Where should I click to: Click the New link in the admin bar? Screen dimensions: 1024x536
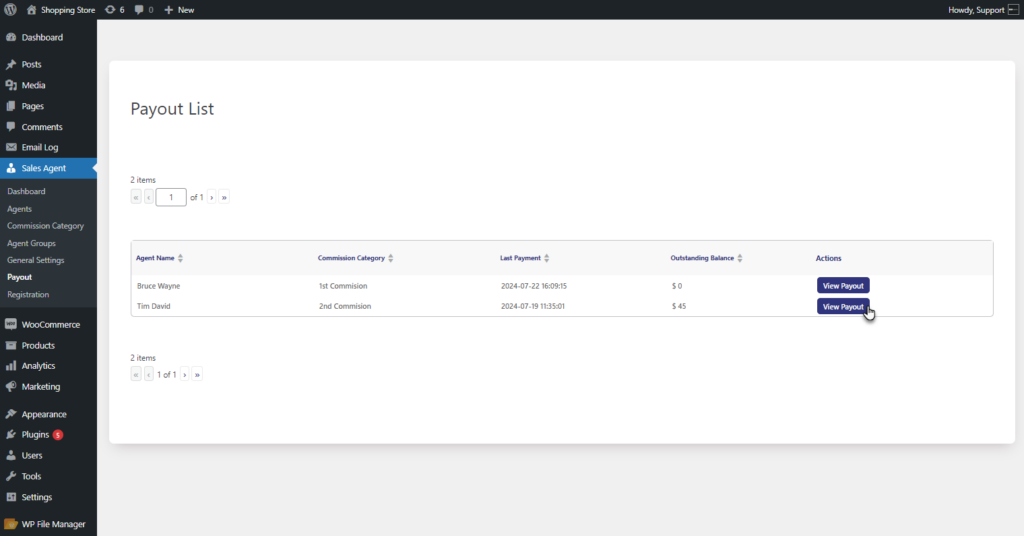pos(186,10)
